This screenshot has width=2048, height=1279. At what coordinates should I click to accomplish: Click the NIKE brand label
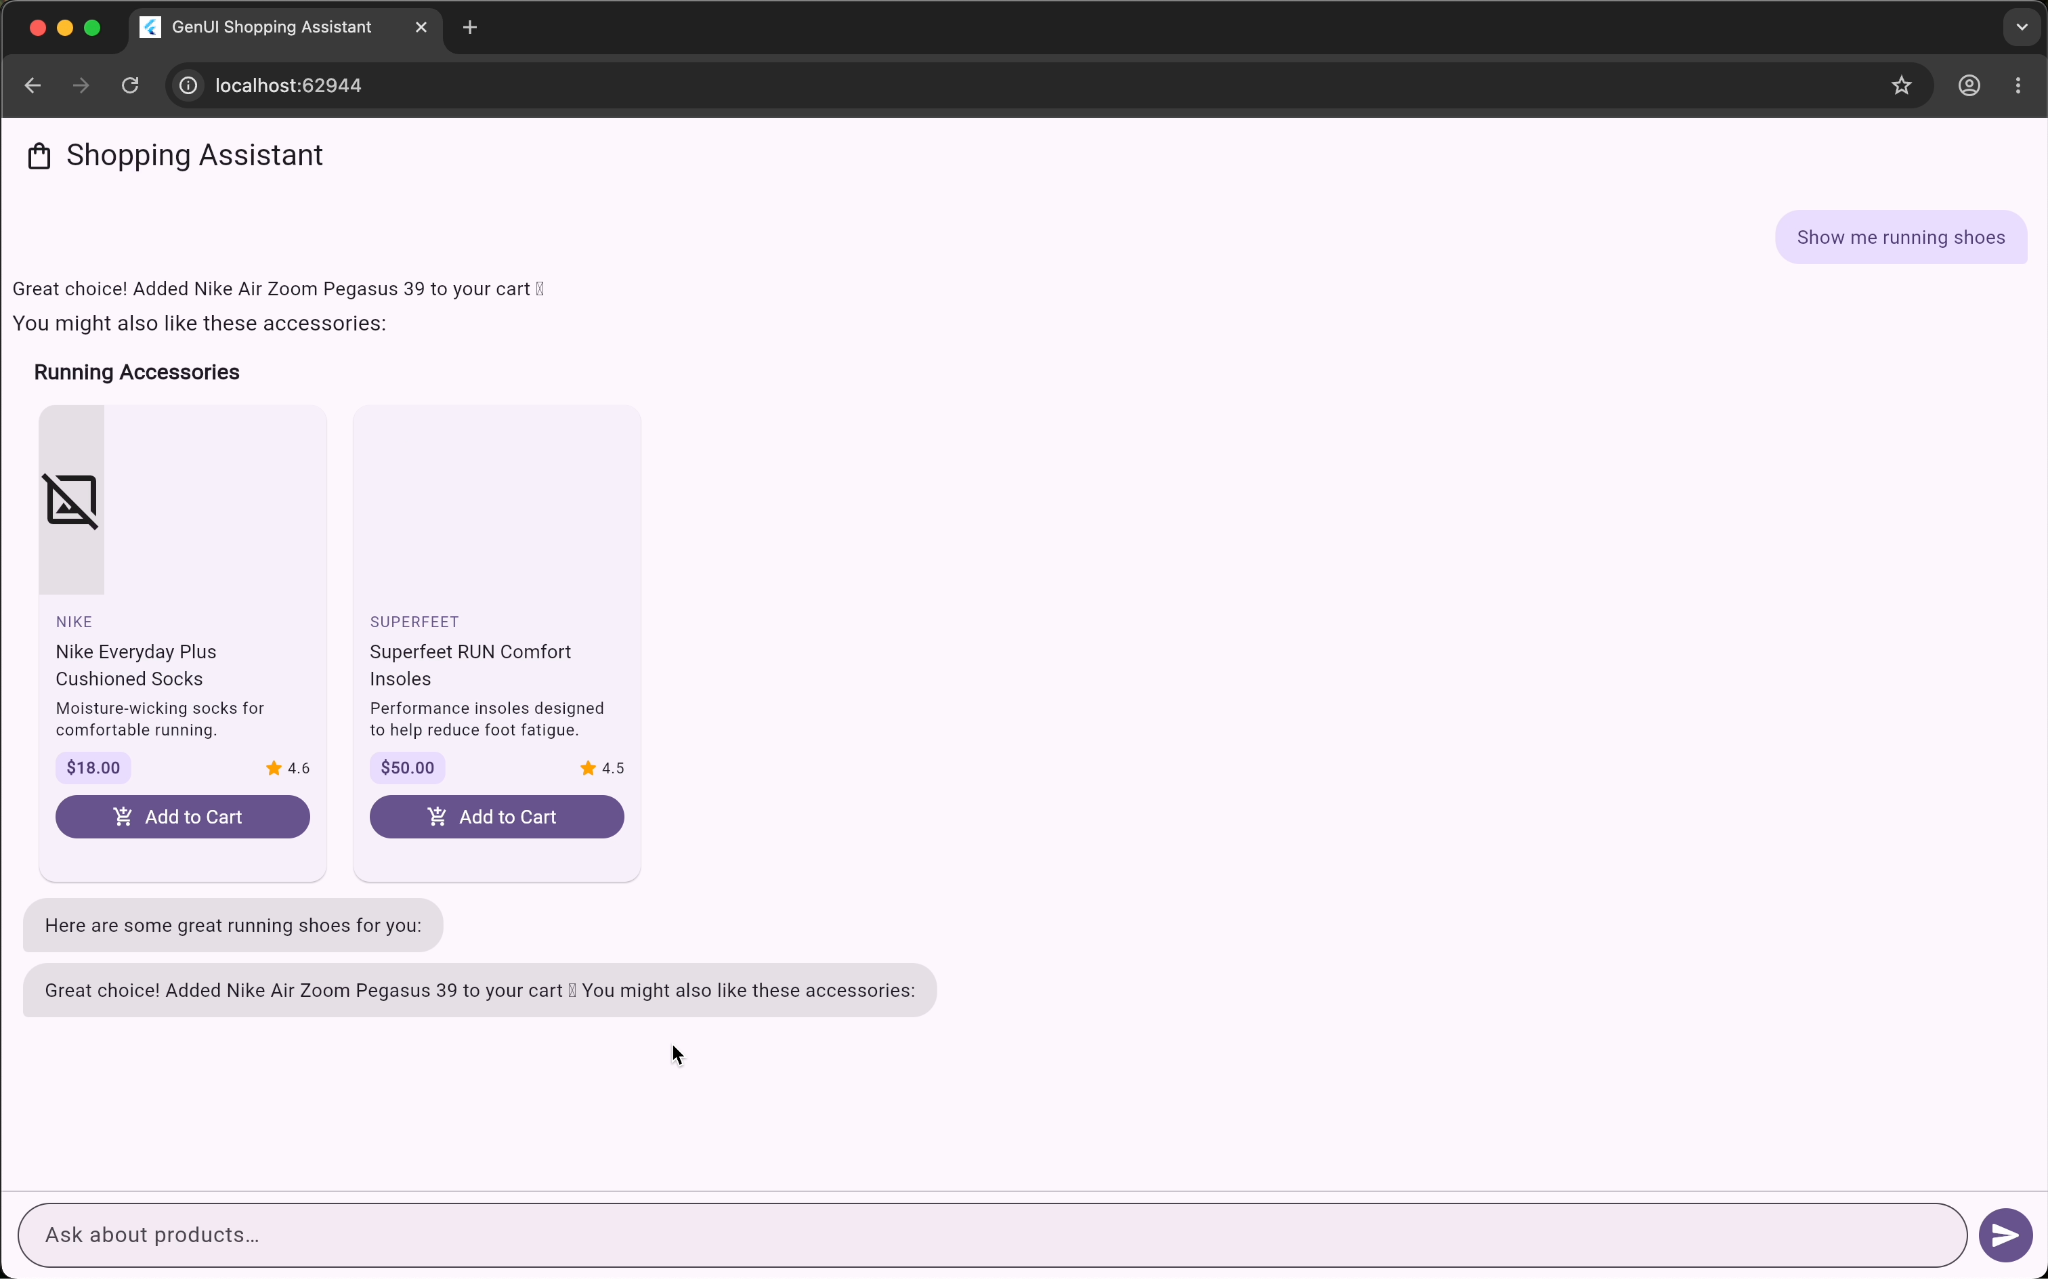tap(74, 622)
